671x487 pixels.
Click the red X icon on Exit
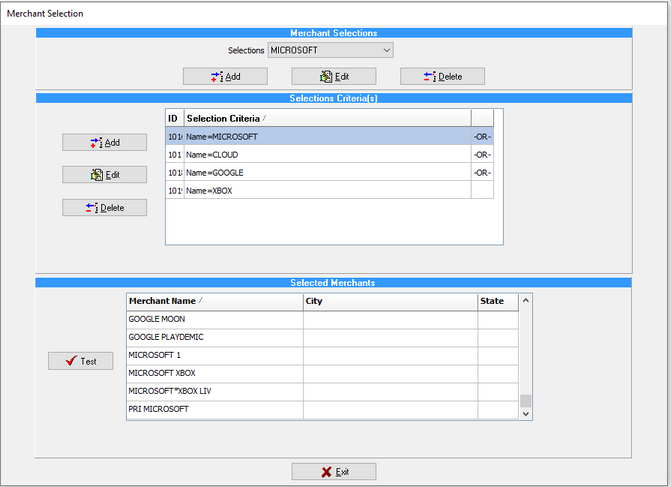coord(327,472)
